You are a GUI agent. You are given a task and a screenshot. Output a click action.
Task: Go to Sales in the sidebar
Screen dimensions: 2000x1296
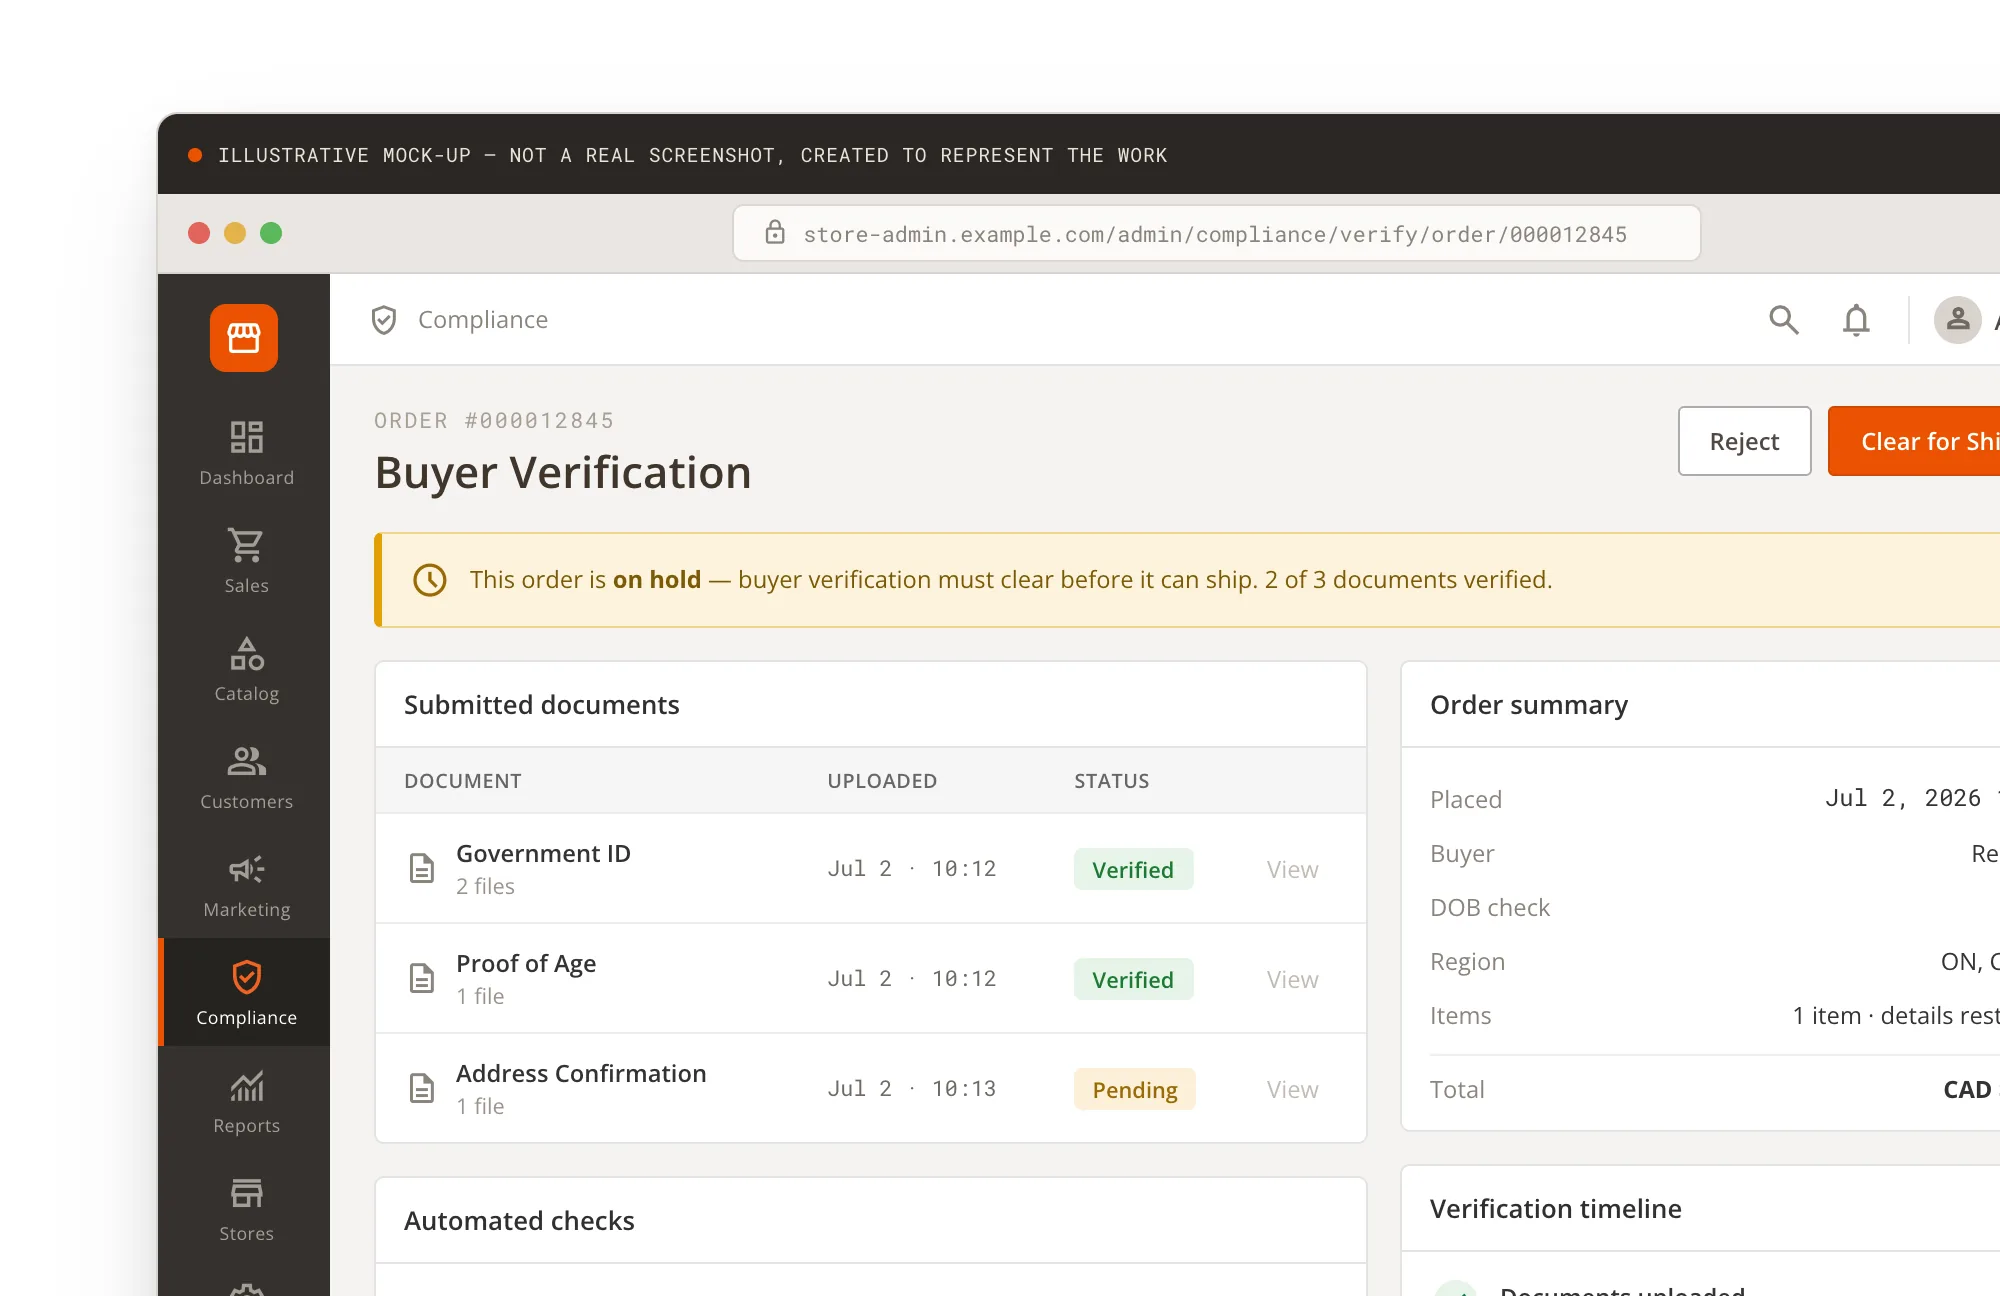[x=246, y=561]
